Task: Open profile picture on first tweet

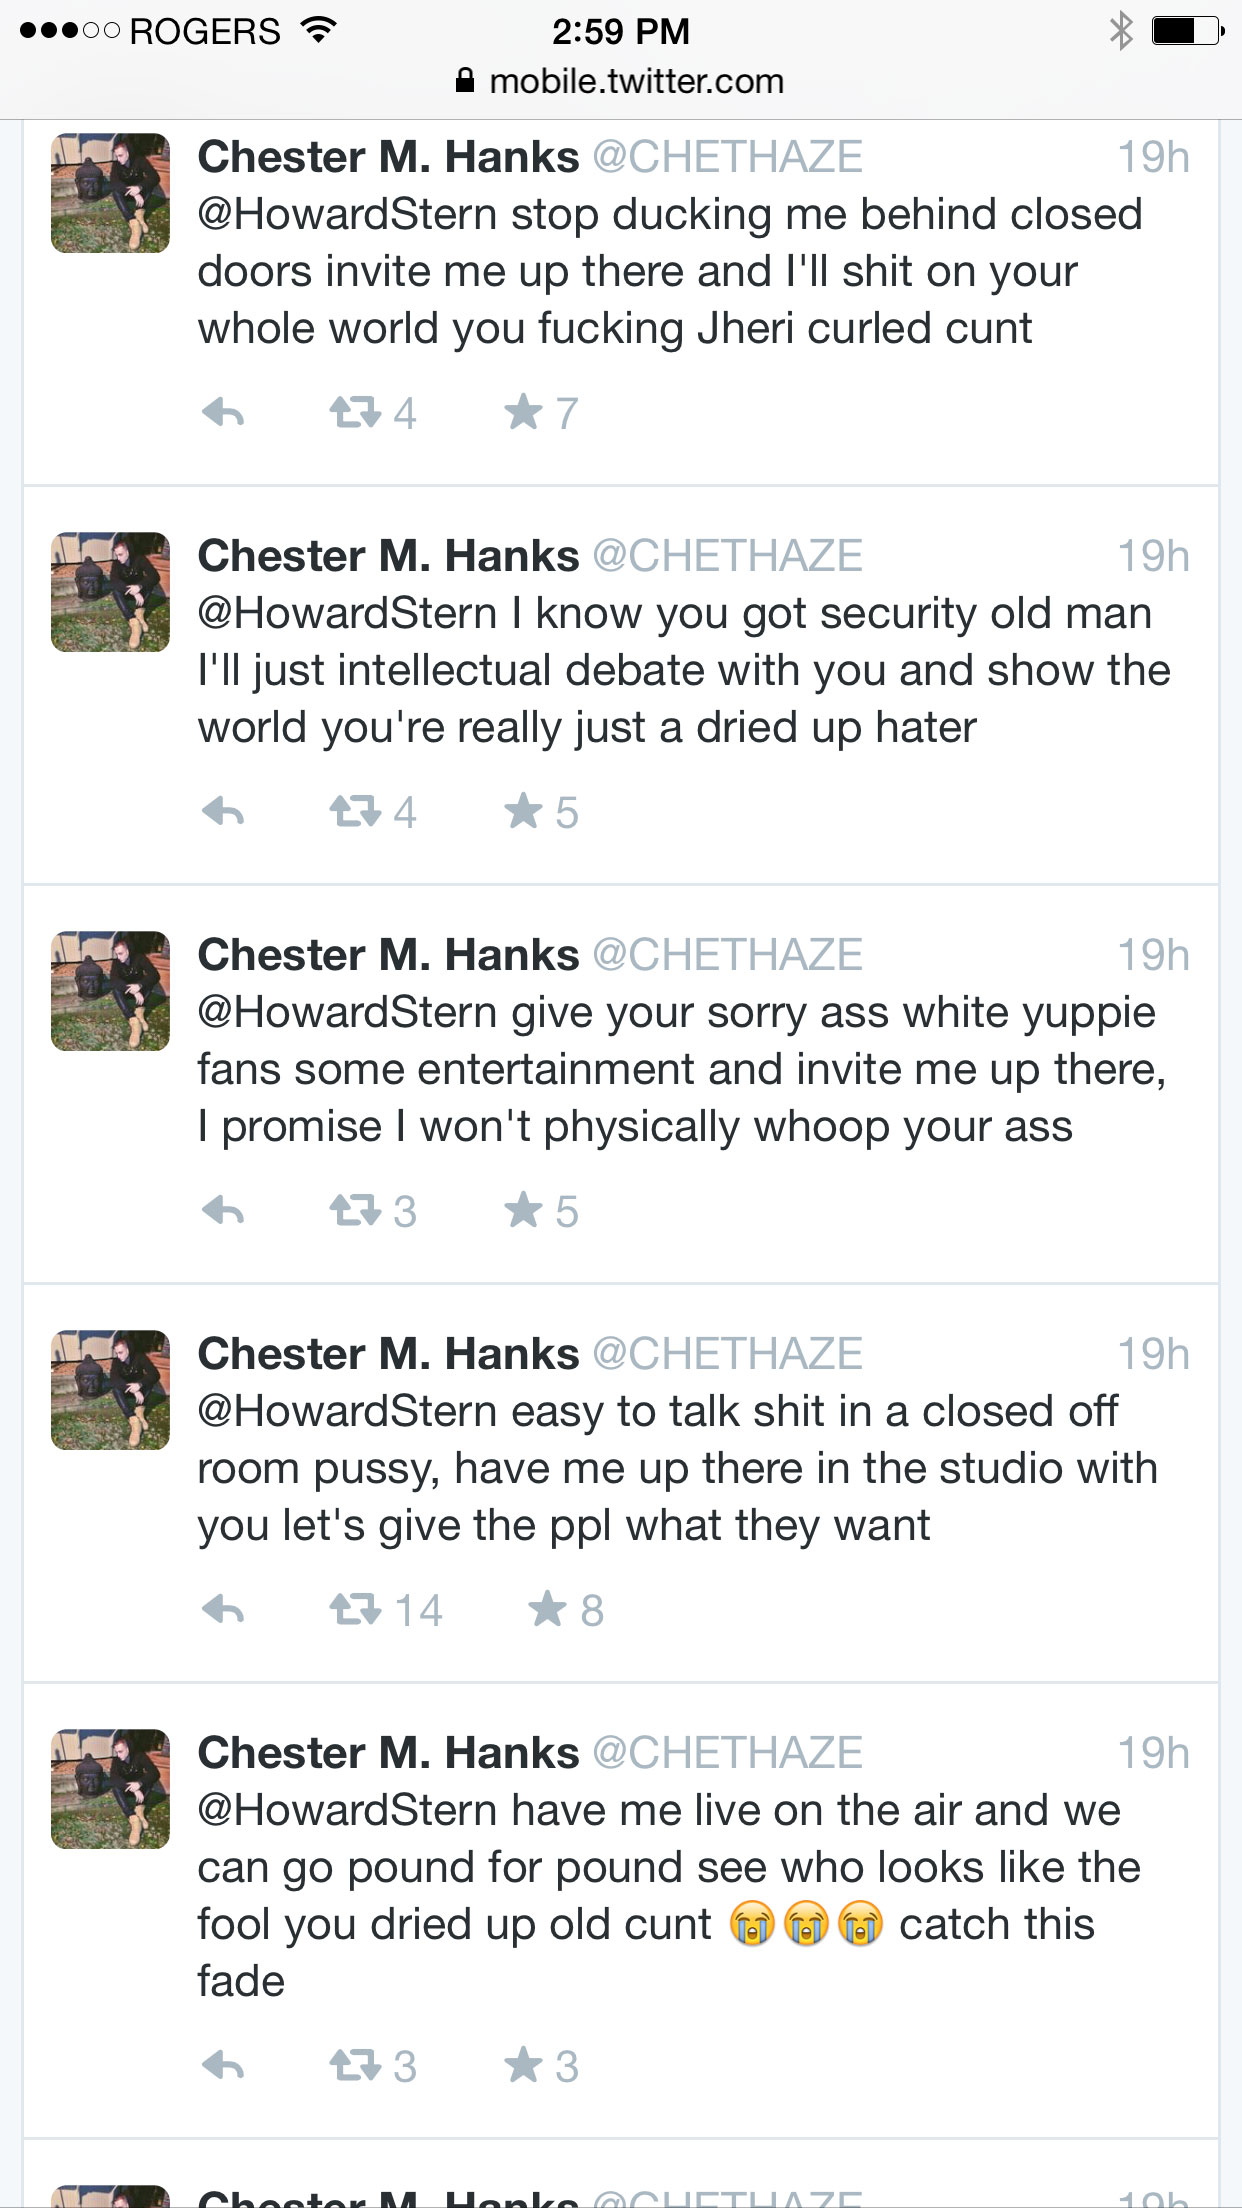Action: pyautogui.click(x=110, y=193)
